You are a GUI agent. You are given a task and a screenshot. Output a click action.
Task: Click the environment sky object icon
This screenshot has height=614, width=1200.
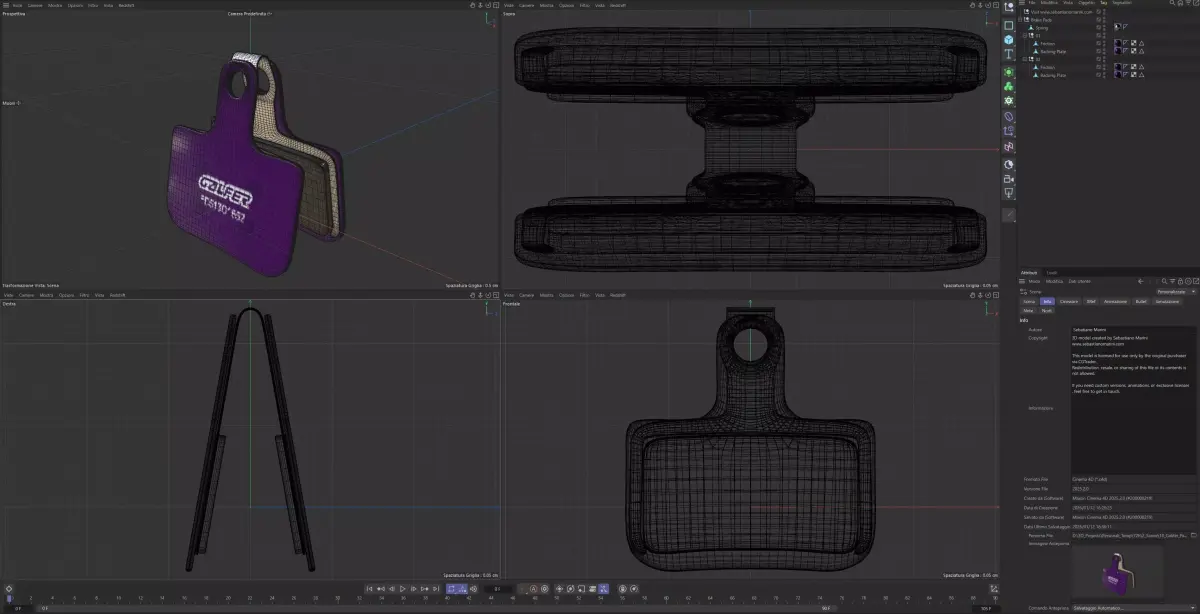pos(1008,164)
